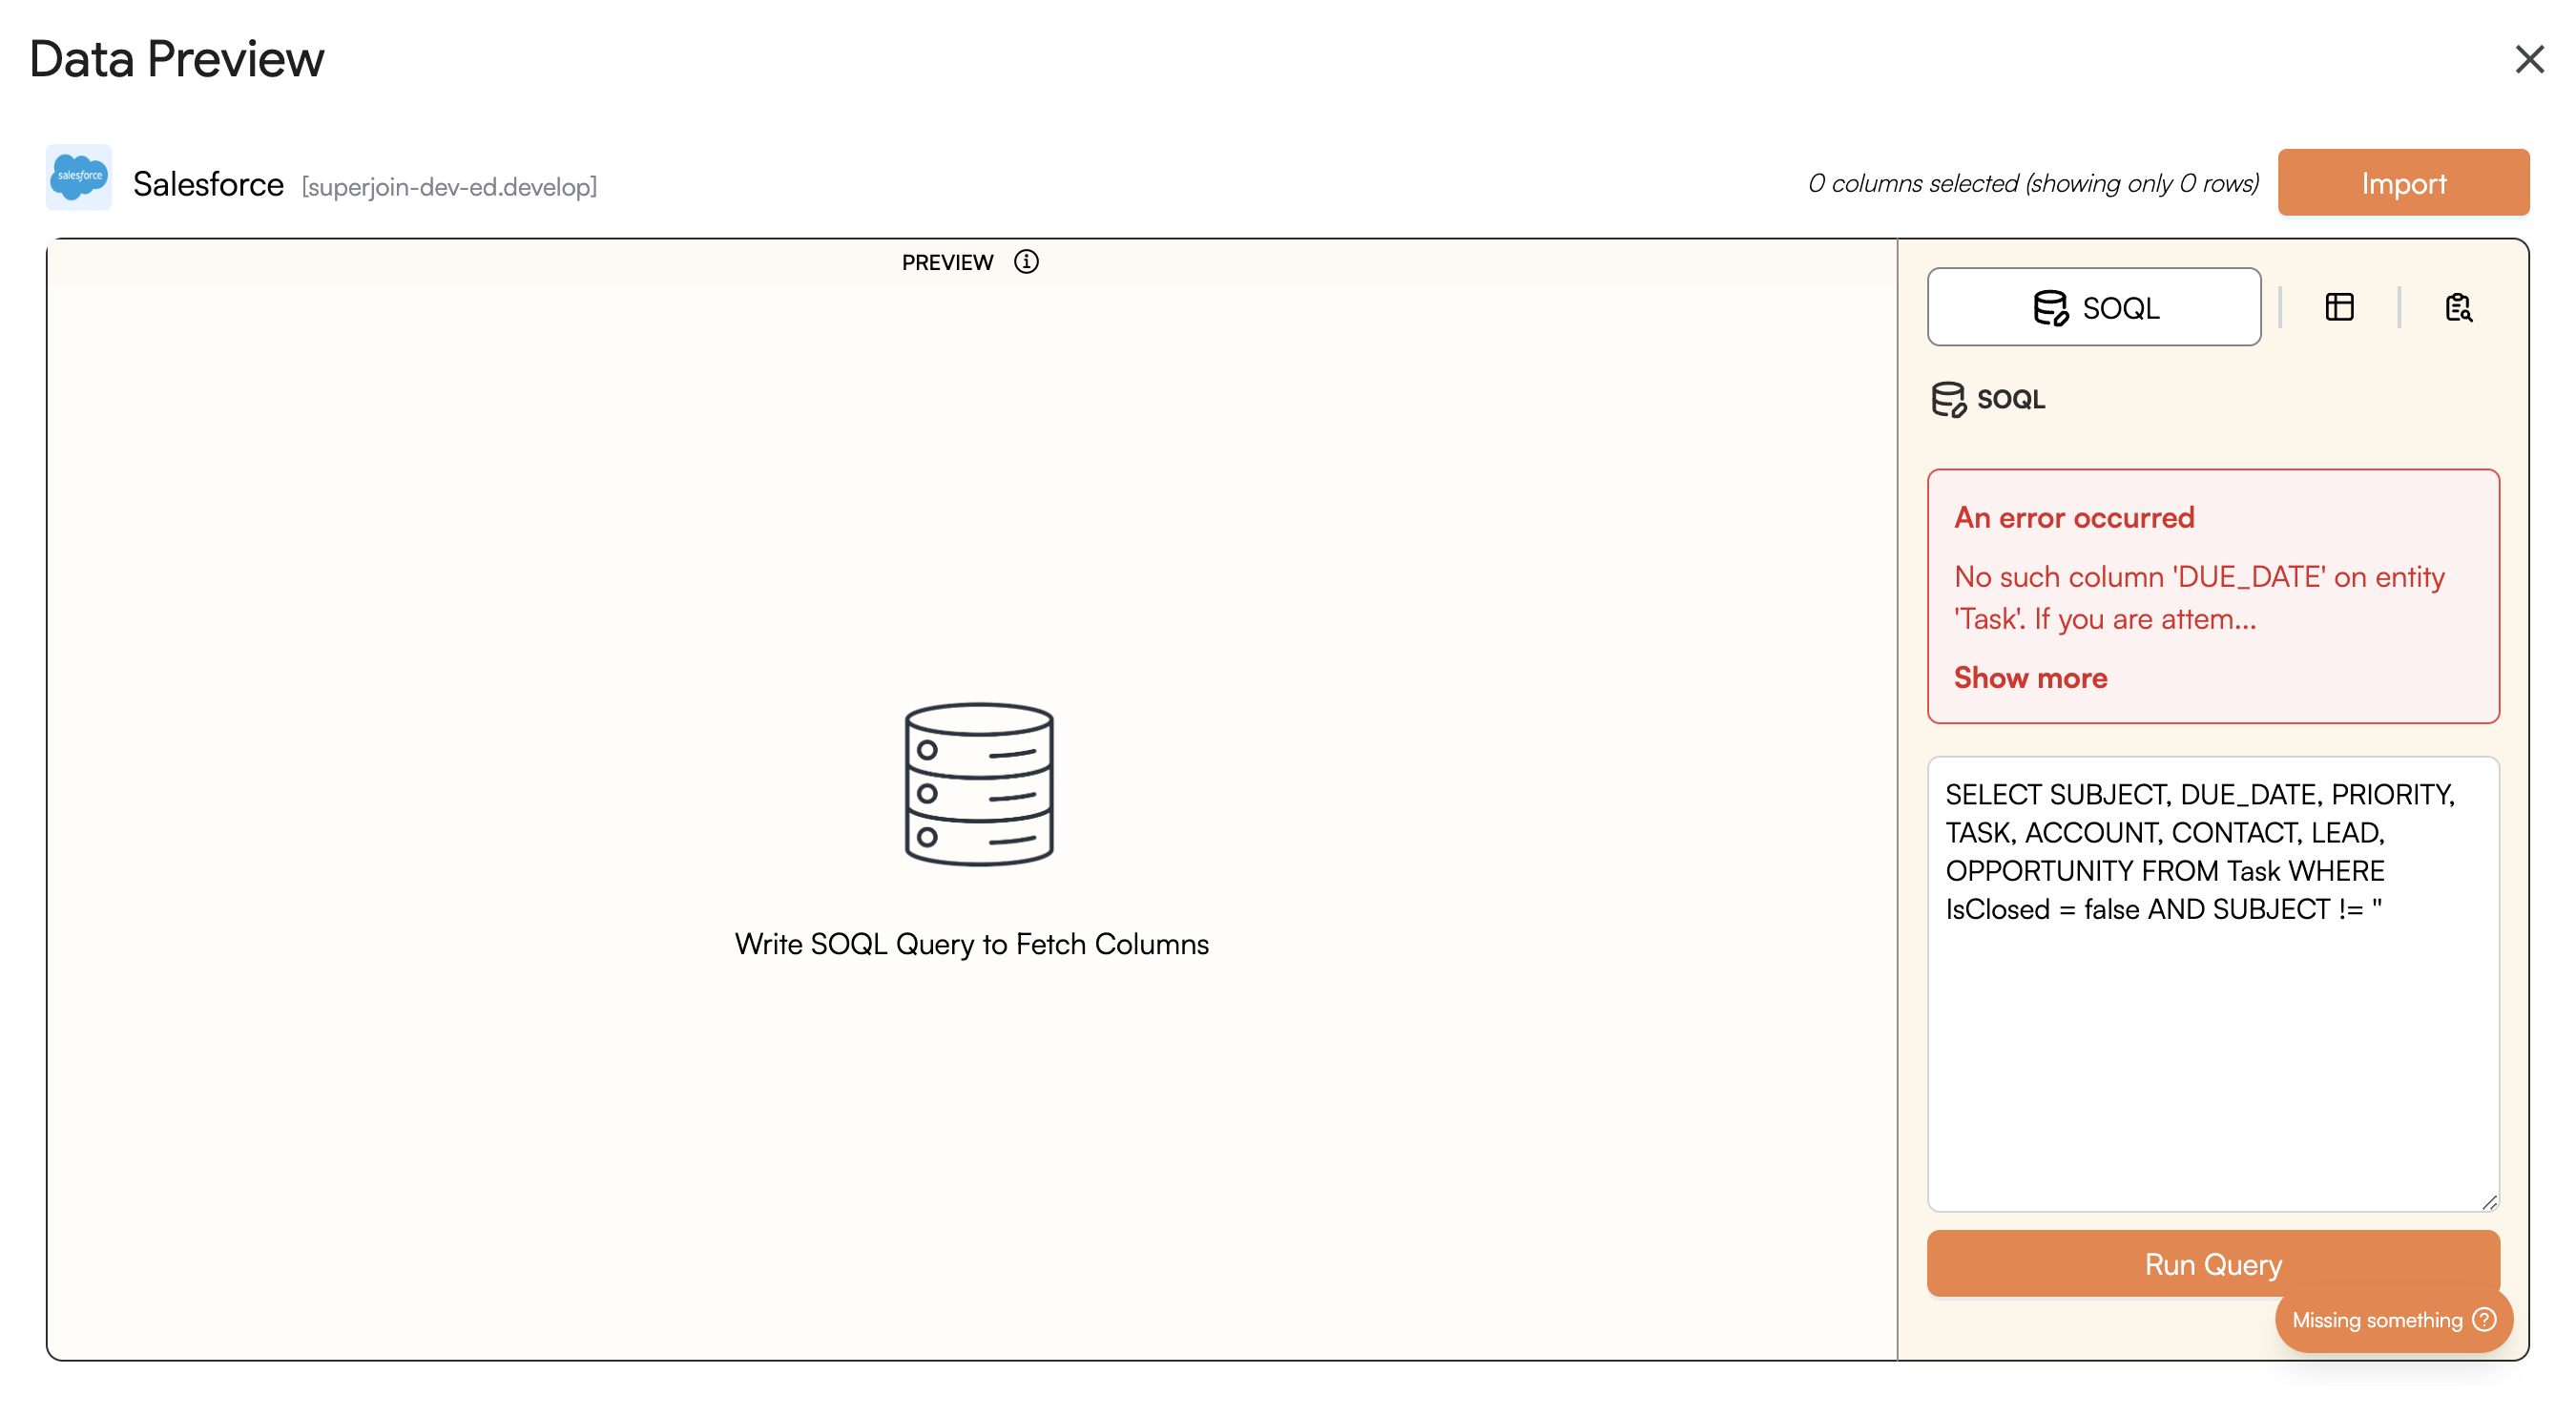Click the Salesforce cloud logo icon

pyautogui.click(x=79, y=177)
